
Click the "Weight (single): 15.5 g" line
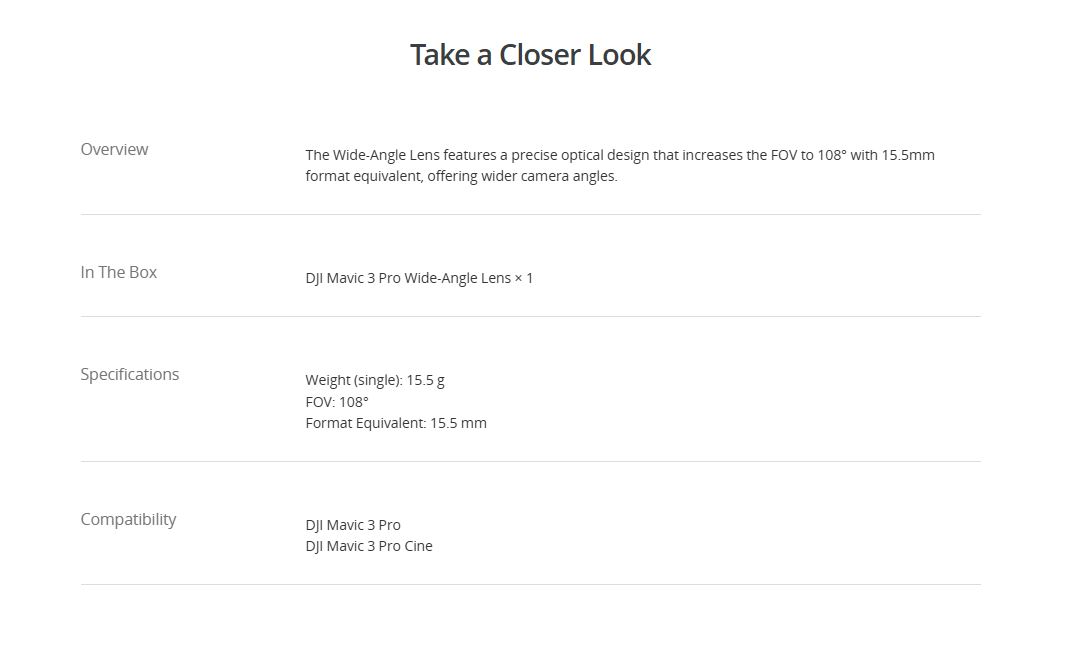[x=375, y=380]
